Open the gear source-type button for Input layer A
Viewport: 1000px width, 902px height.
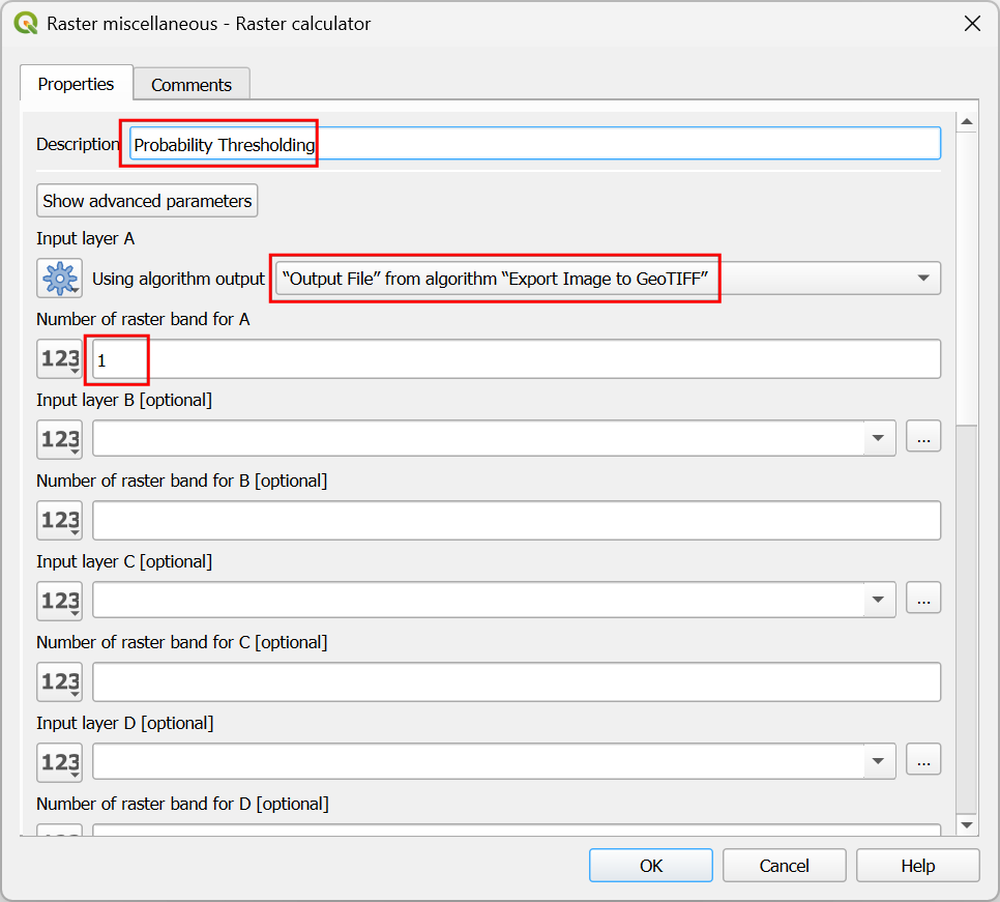(59, 278)
